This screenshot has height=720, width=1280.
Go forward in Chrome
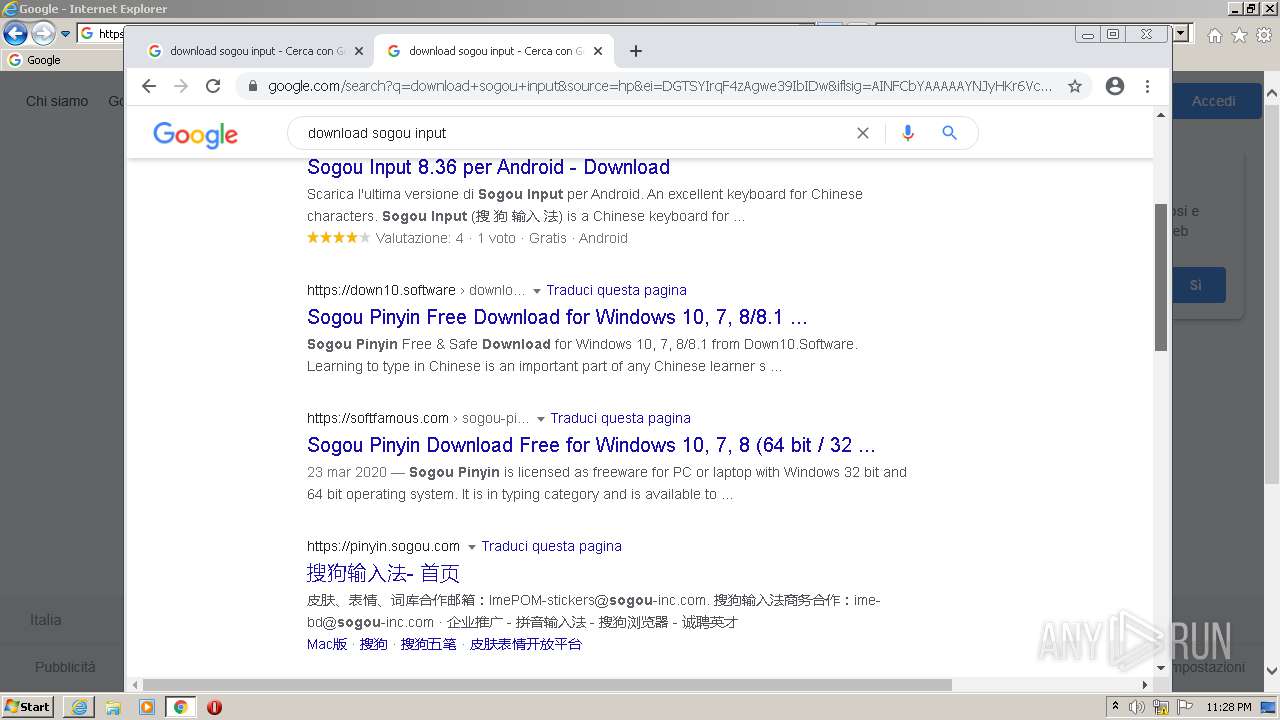tap(181, 86)
